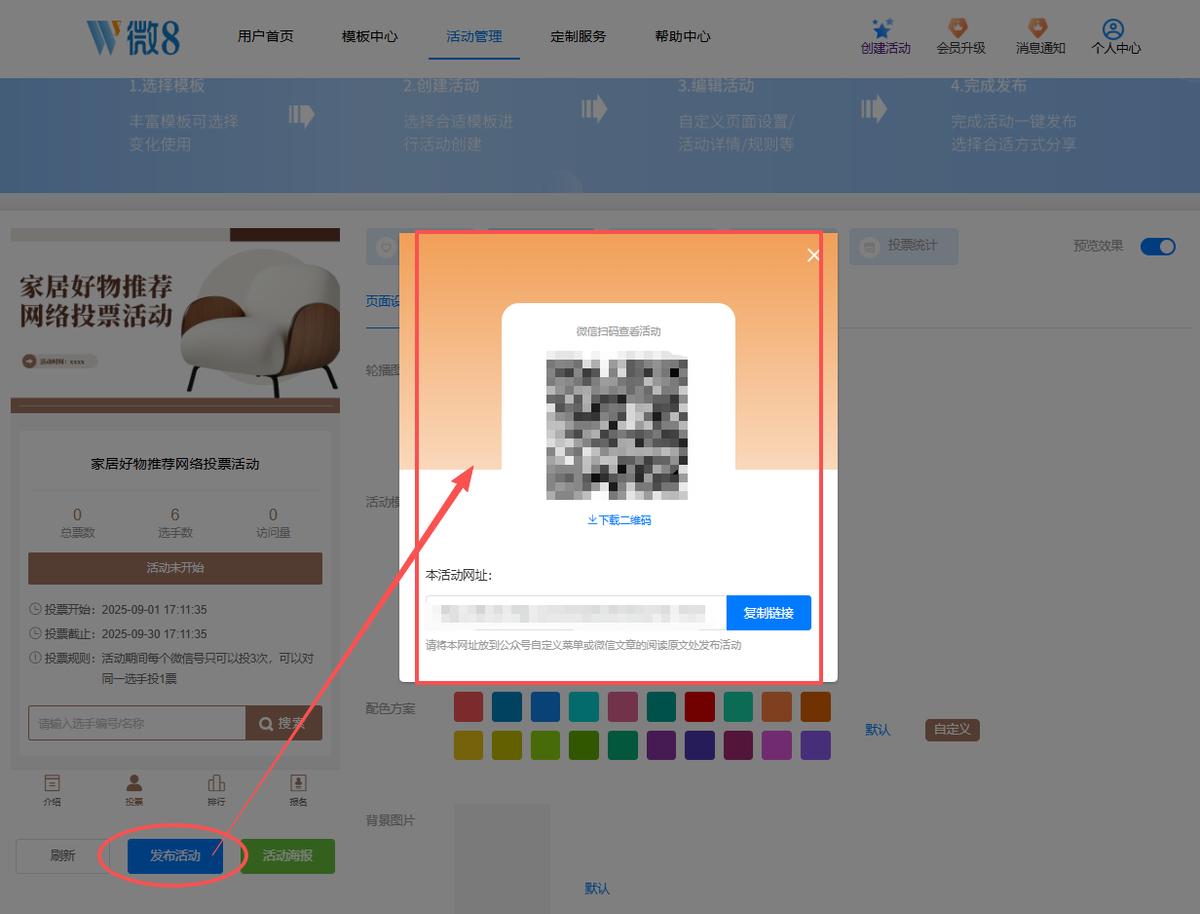Select the 报名 sign-up icon in preview
Image resolution: width=1200 pixels, height=914 pixels.
tap(298, 783)
